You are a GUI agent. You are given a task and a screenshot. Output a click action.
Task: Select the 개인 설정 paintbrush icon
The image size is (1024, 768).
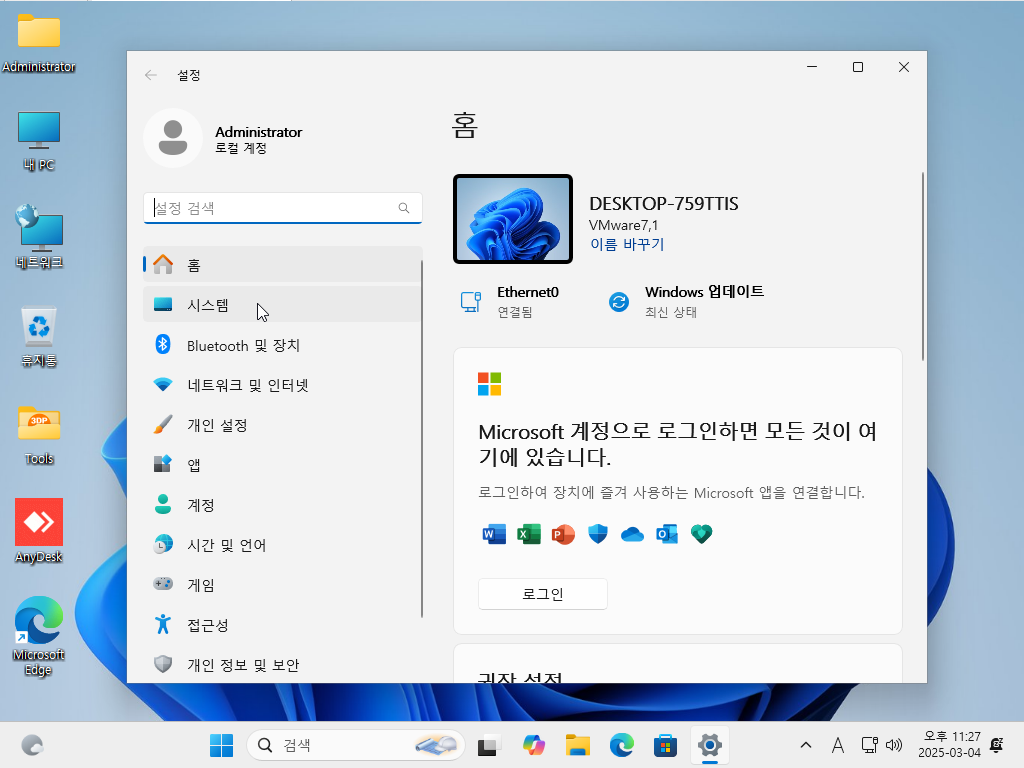163,424
